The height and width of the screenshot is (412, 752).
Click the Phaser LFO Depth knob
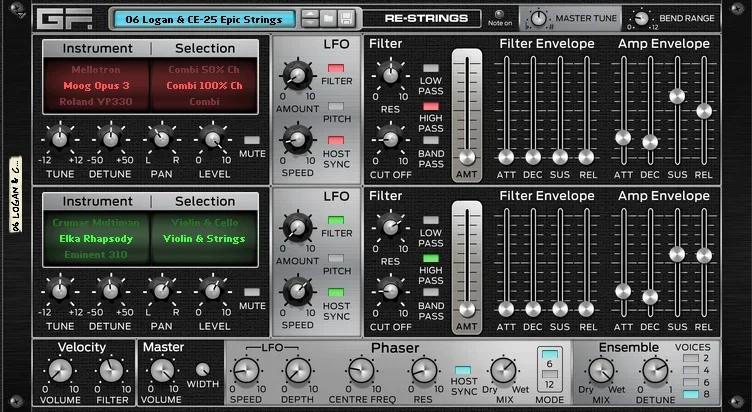pos(298,371)
